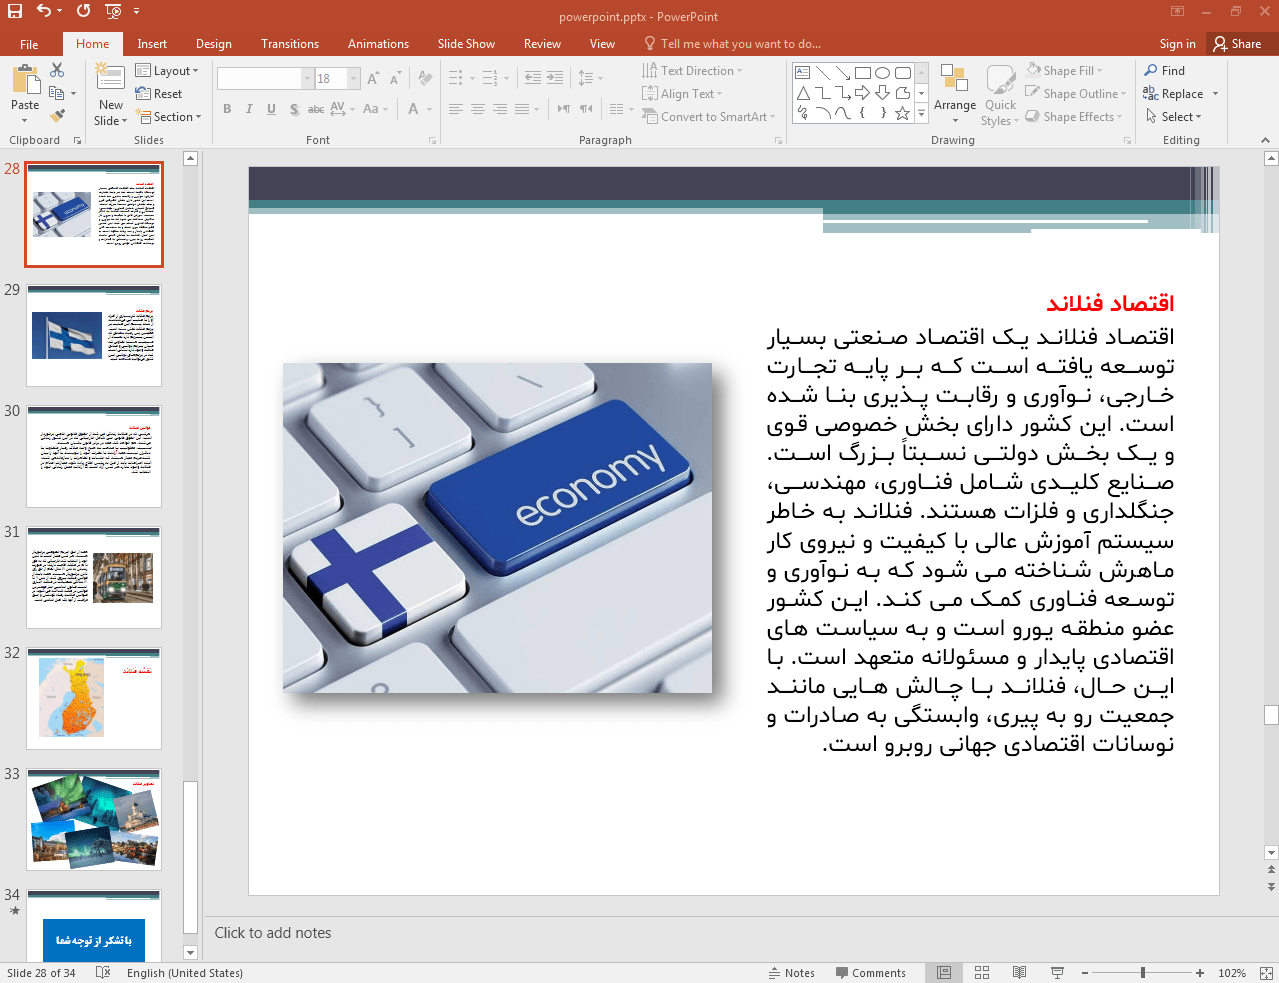Screen dimensions: 1279x983
Task: Switch to Reading View icon
Action: (1019, 973)
